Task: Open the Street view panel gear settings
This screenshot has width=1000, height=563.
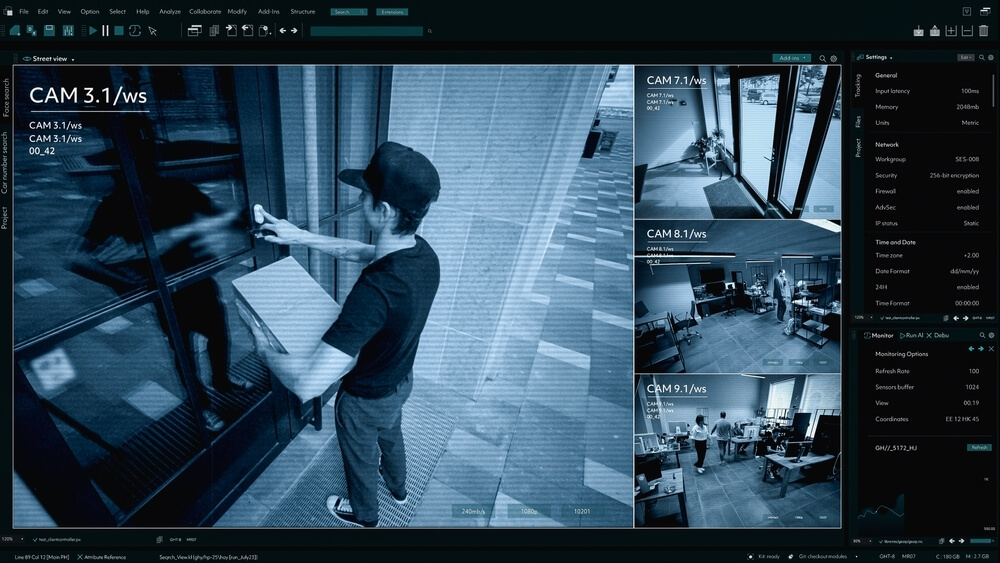Action: tap(834, 59)
